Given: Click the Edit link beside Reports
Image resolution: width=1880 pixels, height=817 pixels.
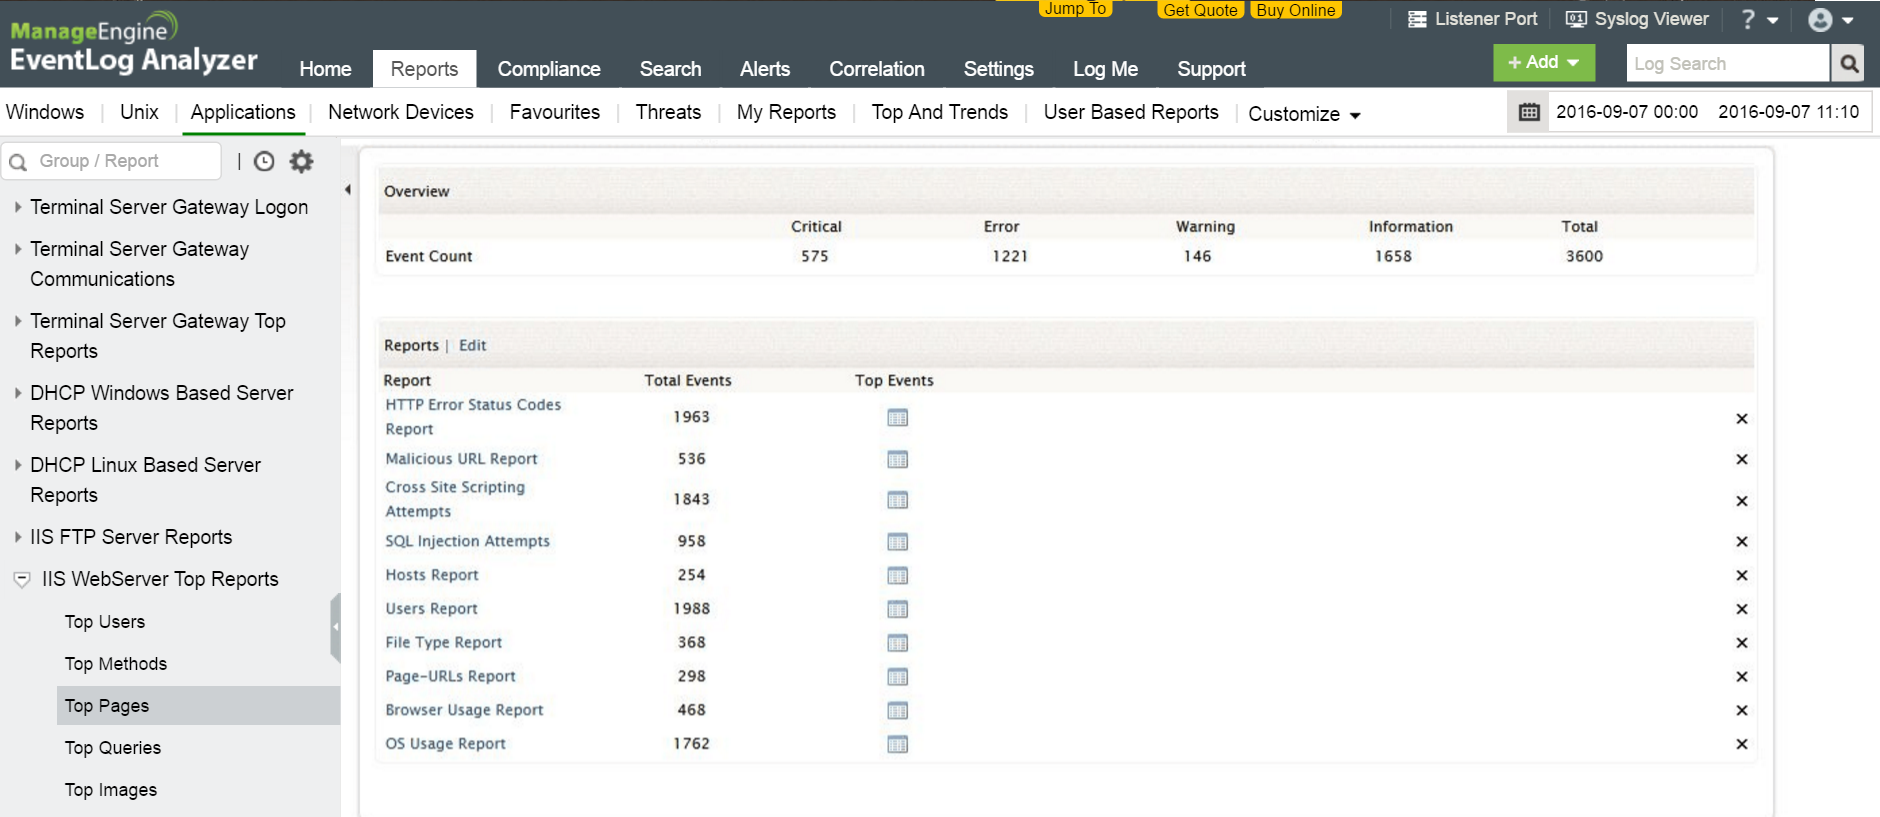Looking at the screenshot, I should [x=472, y=345].
